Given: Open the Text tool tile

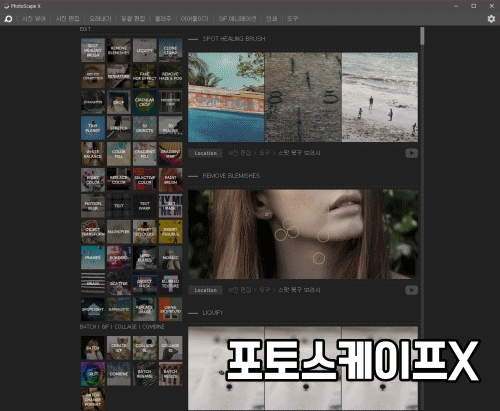Looking at the screenshot, I should point(119,206).
